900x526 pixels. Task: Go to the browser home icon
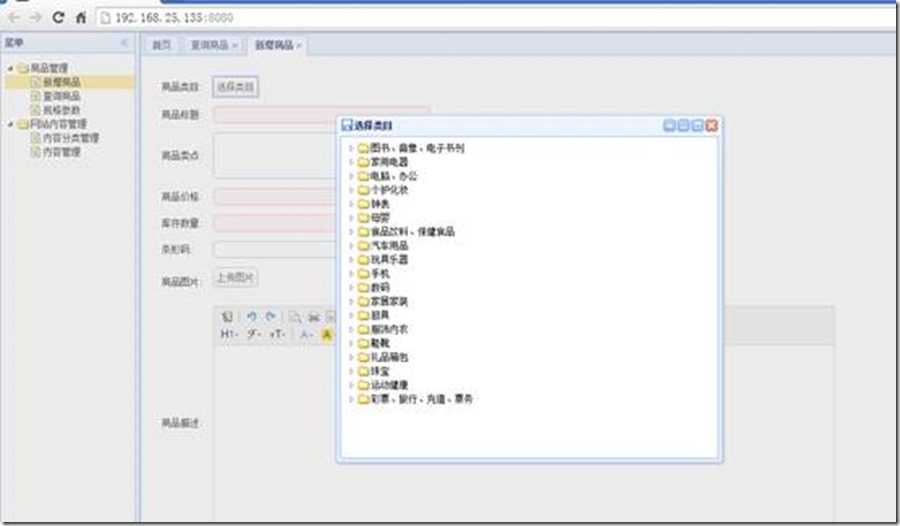tap(81, 18)
